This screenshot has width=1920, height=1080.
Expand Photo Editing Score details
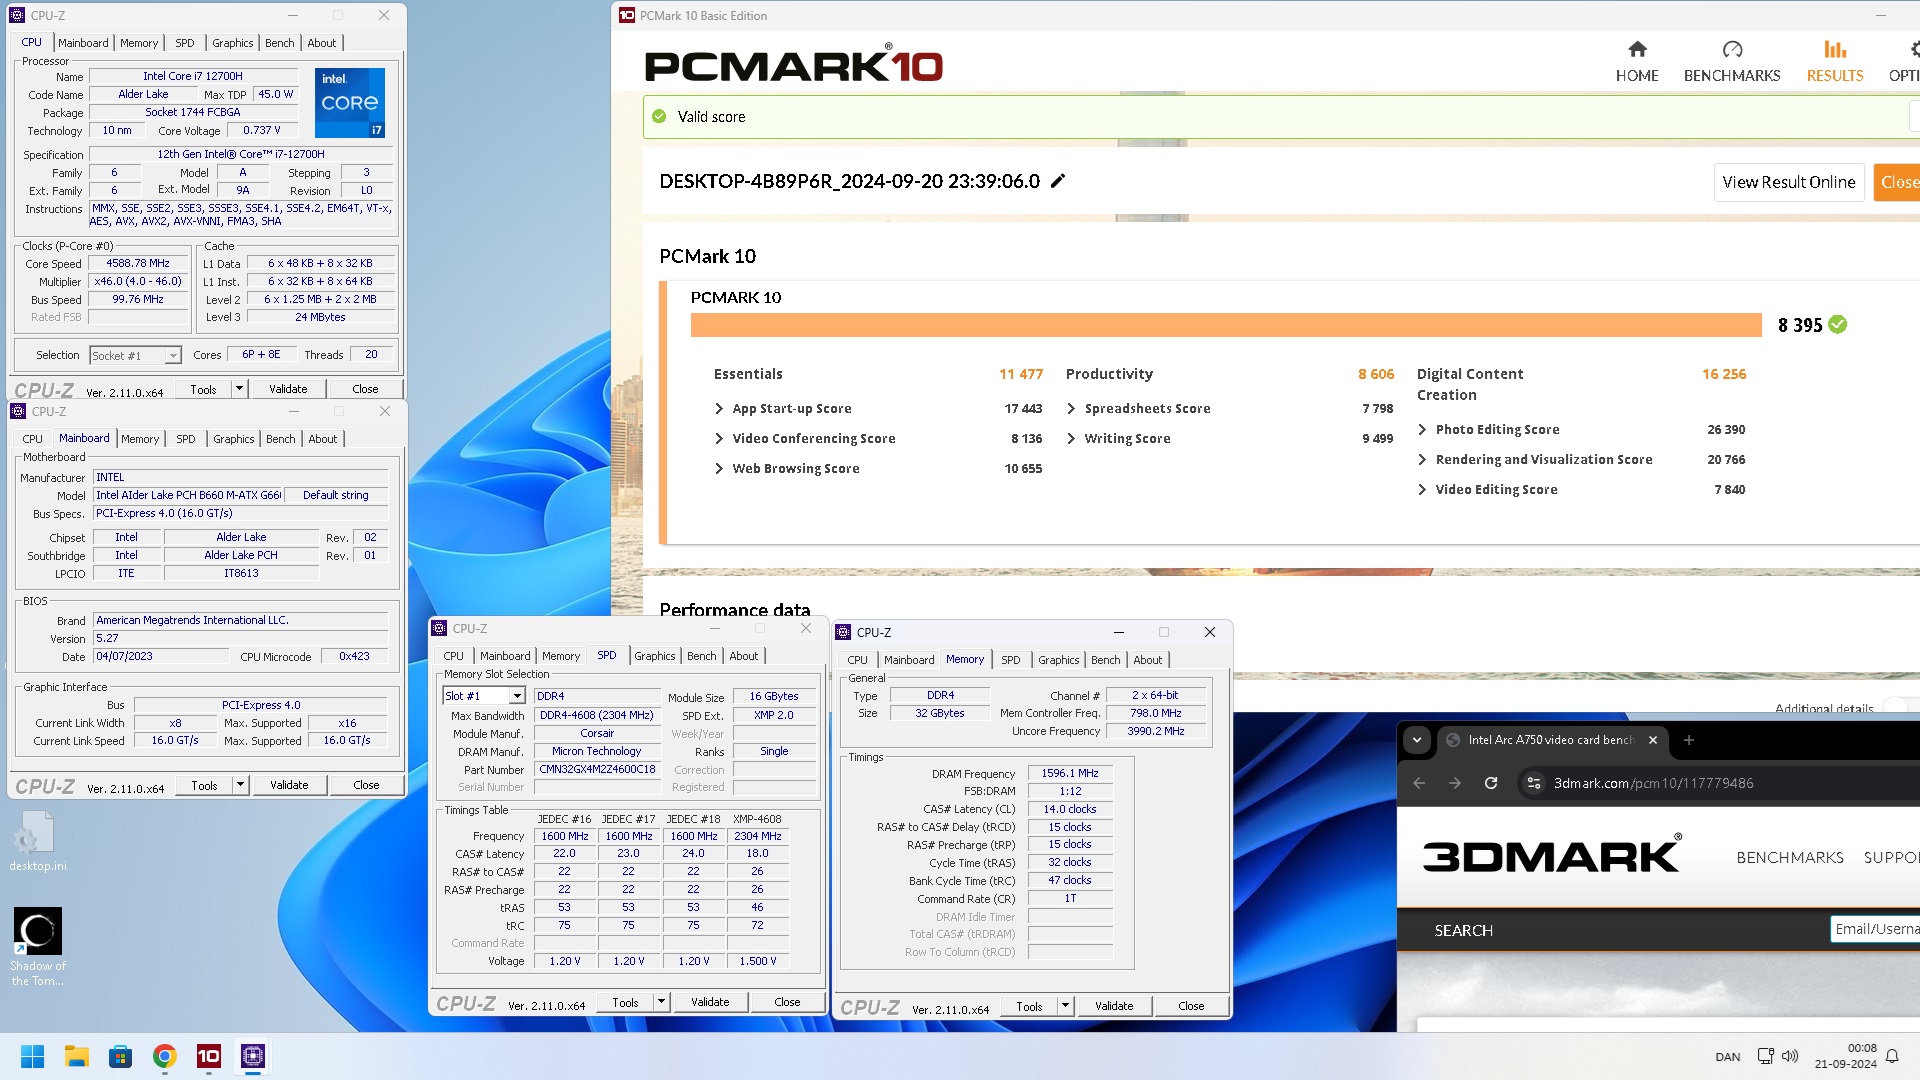tap(1423, 429)
